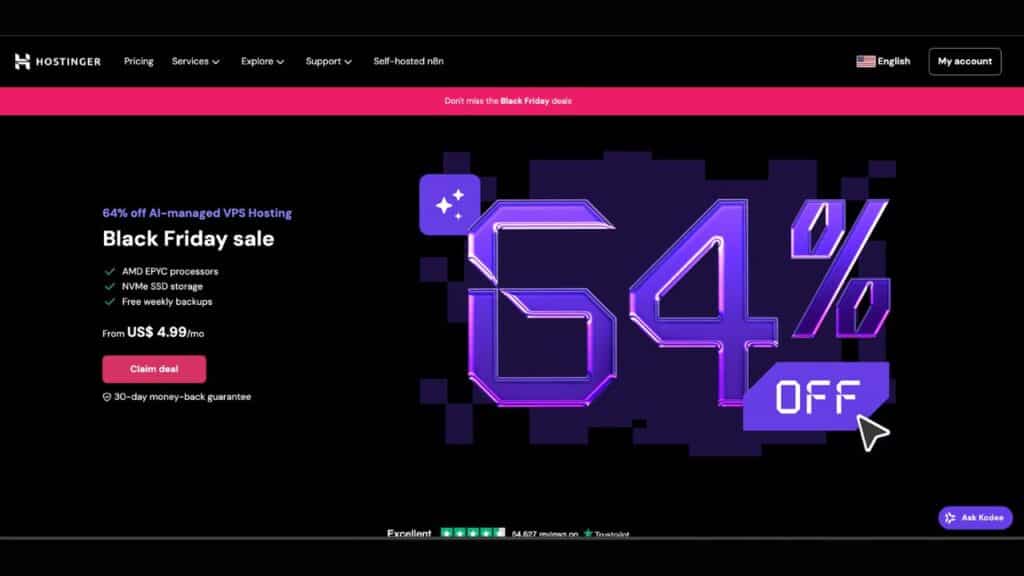
Task: Click the checkmark beside AMD EPYC processors
Action: tap(109, 271)
